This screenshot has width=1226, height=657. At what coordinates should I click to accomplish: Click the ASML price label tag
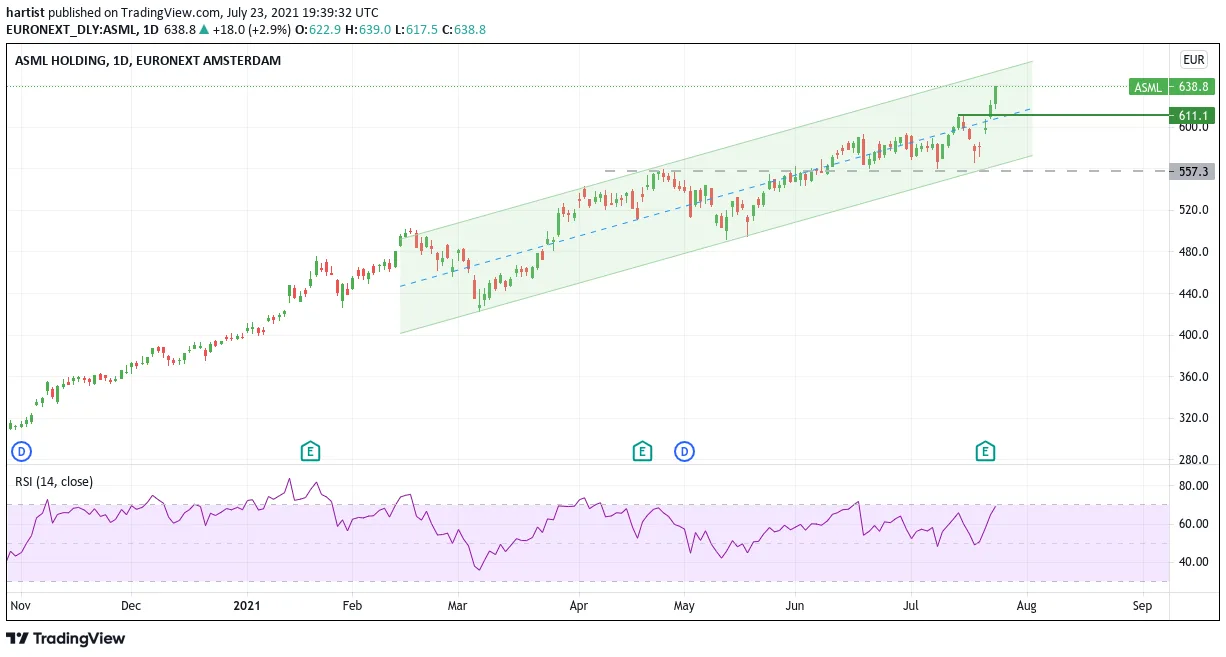pyautogui.click(x=1148, y=87)
